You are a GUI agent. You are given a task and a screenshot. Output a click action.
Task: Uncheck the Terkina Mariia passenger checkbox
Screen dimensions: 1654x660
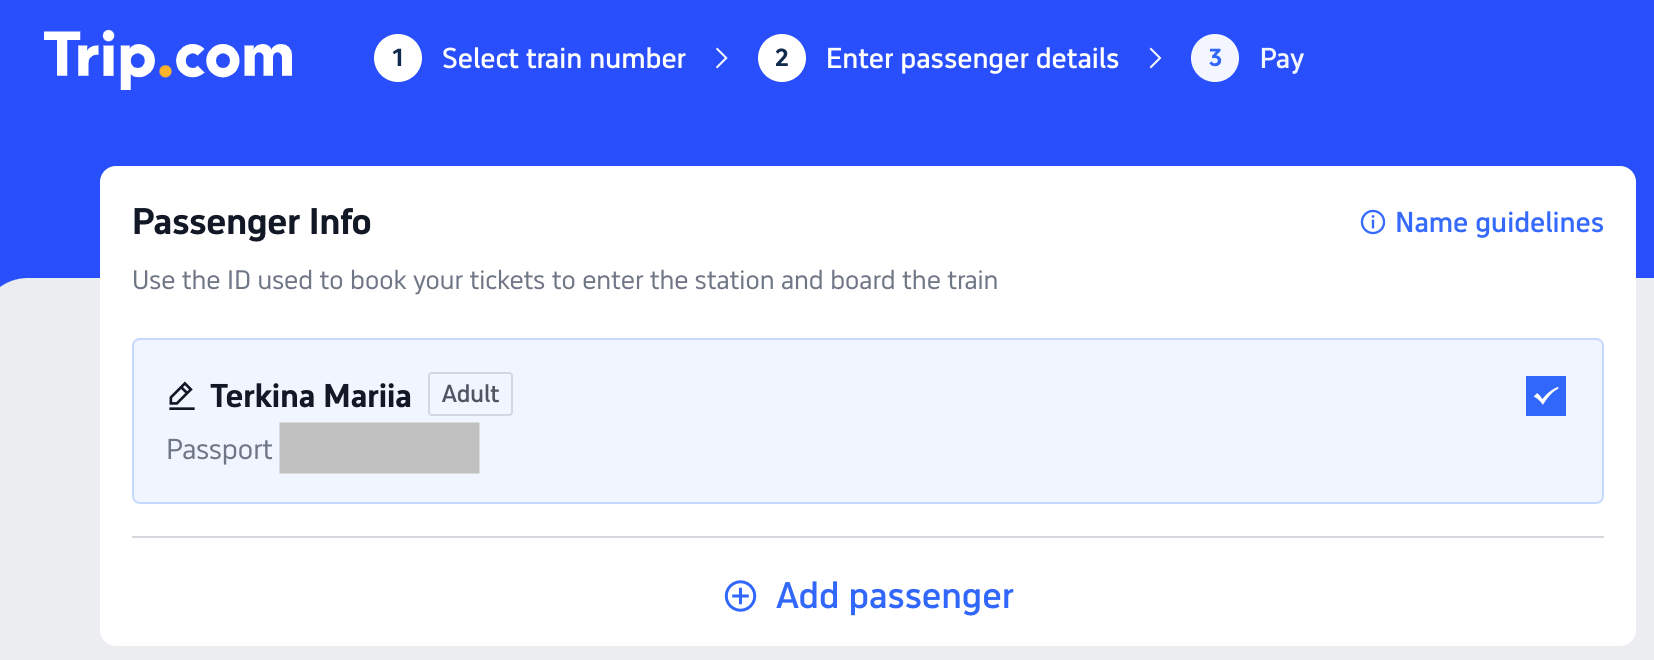[x=1546, y=396]
